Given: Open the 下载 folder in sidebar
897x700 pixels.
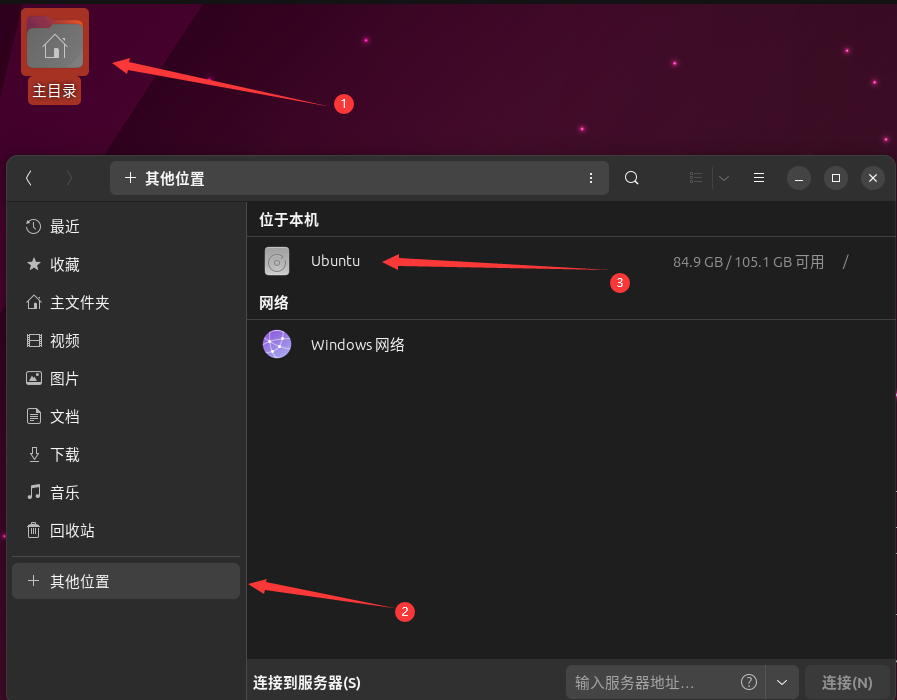Looking at the screenshot, I should tap(63, 454).
